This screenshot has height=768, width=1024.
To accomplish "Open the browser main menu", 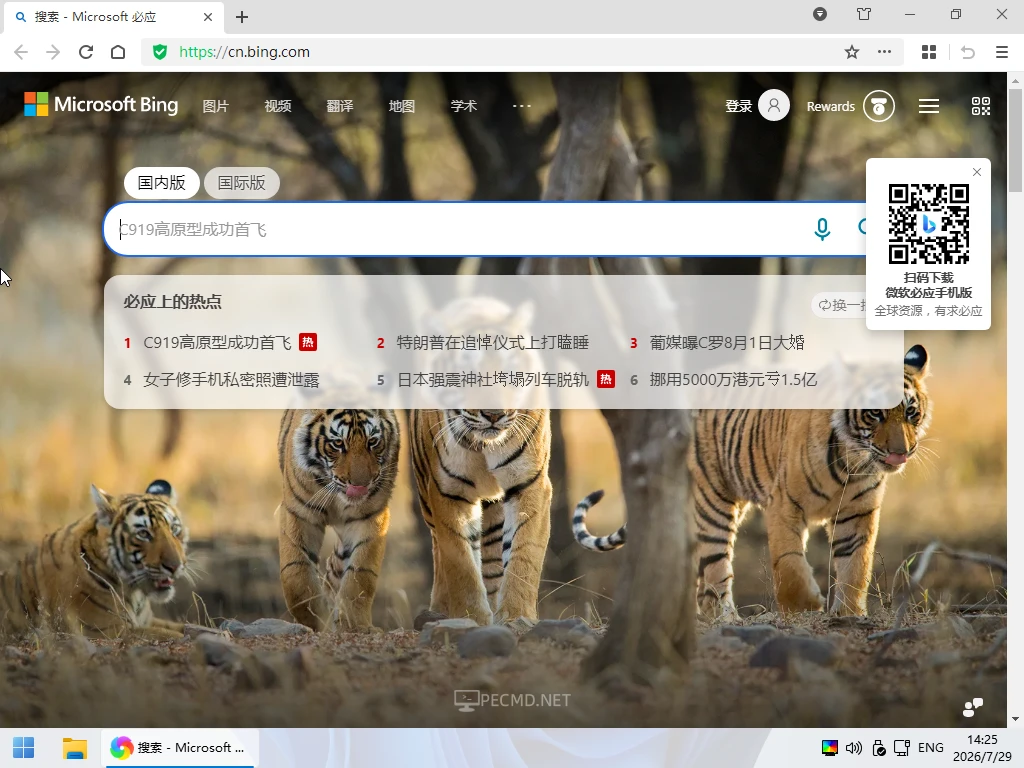I will click(1002, 52).
